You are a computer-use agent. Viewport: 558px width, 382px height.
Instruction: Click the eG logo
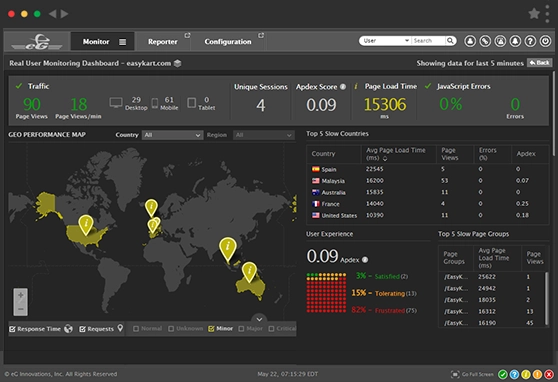[37, 42]
